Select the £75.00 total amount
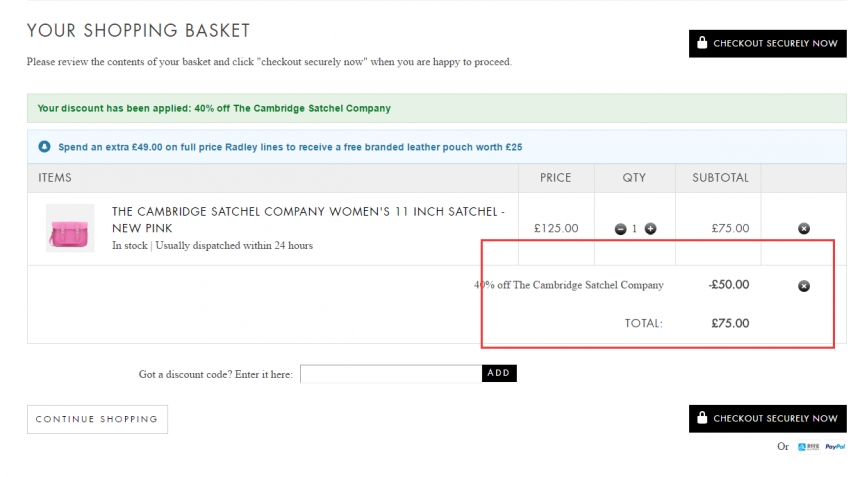Screen dimensions: 860x477 [730, 323]
